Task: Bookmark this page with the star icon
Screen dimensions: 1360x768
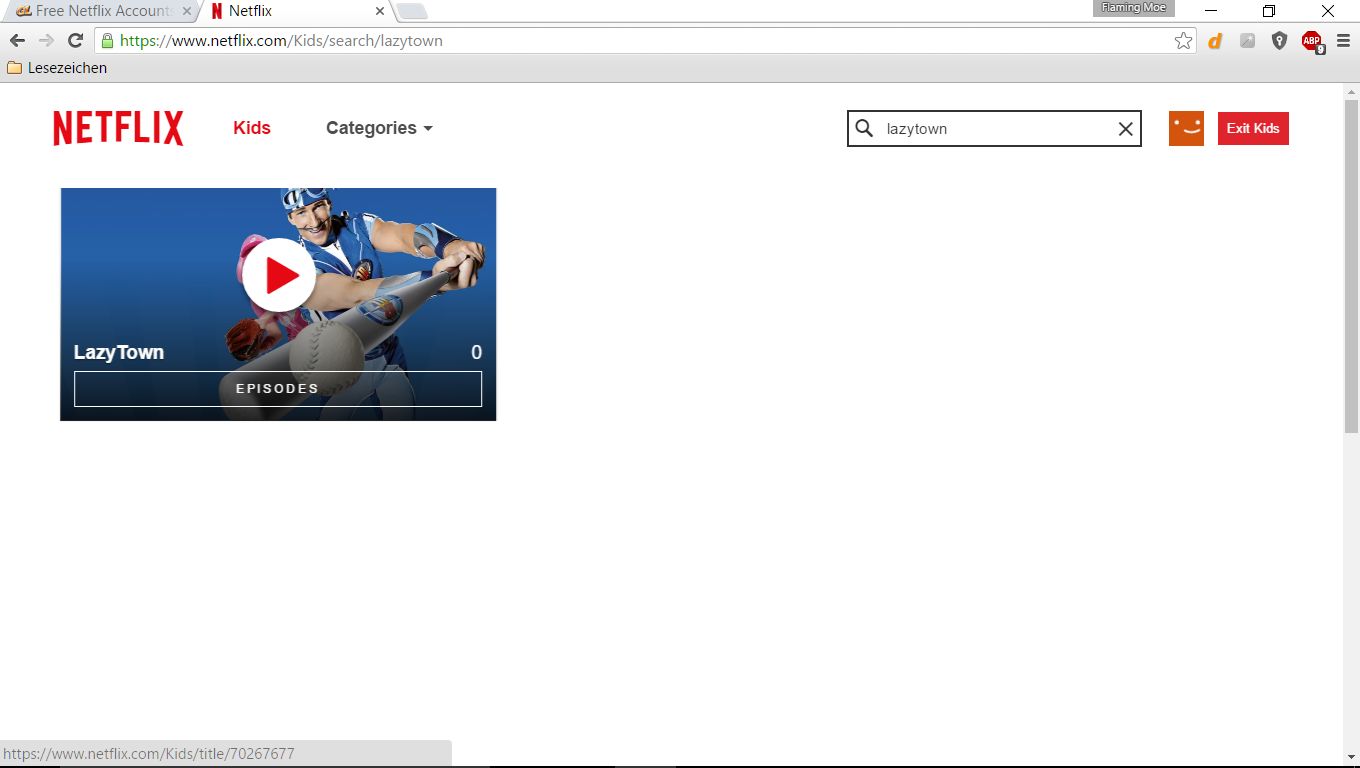Action: pos(1183,41)
